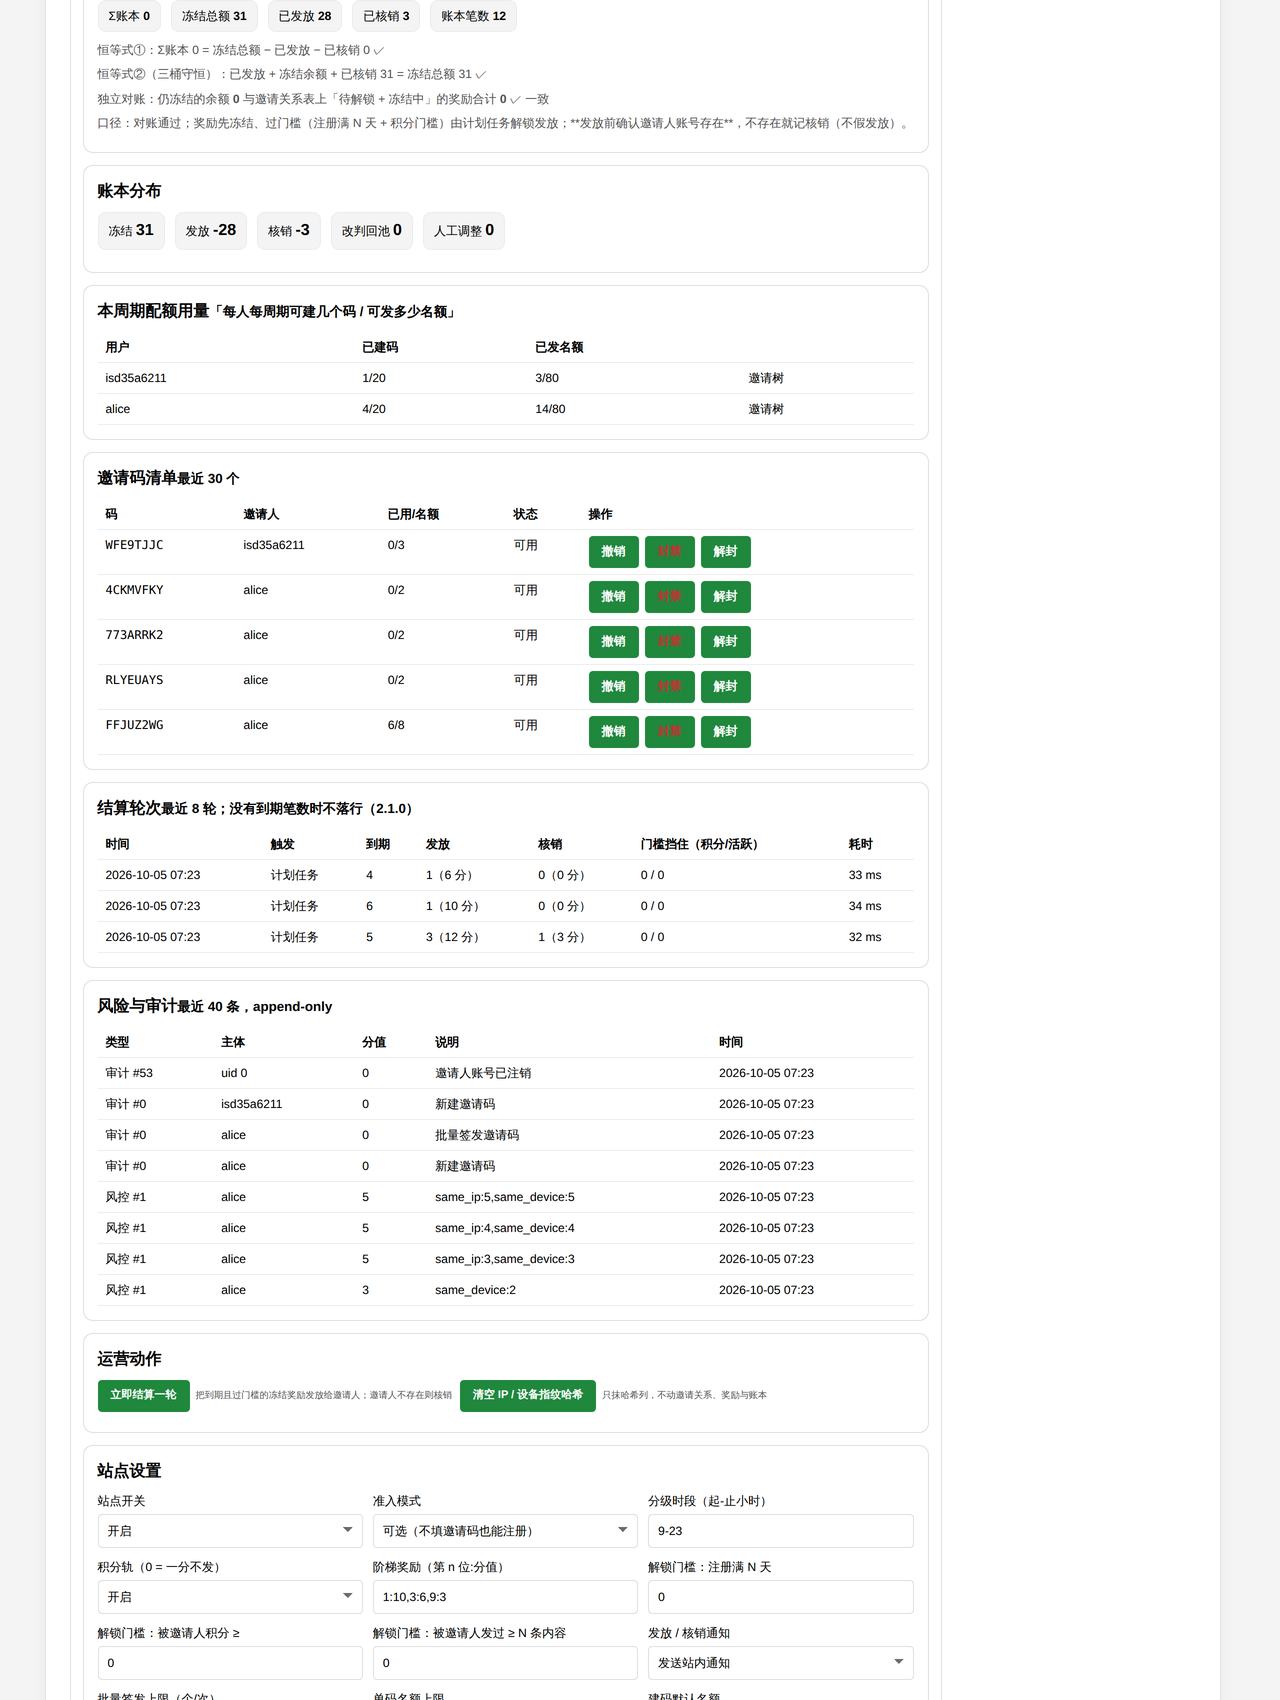Click 封禁 for code WFE9TJJC
Screen dimensions: 1280x1700
[669, 551]
